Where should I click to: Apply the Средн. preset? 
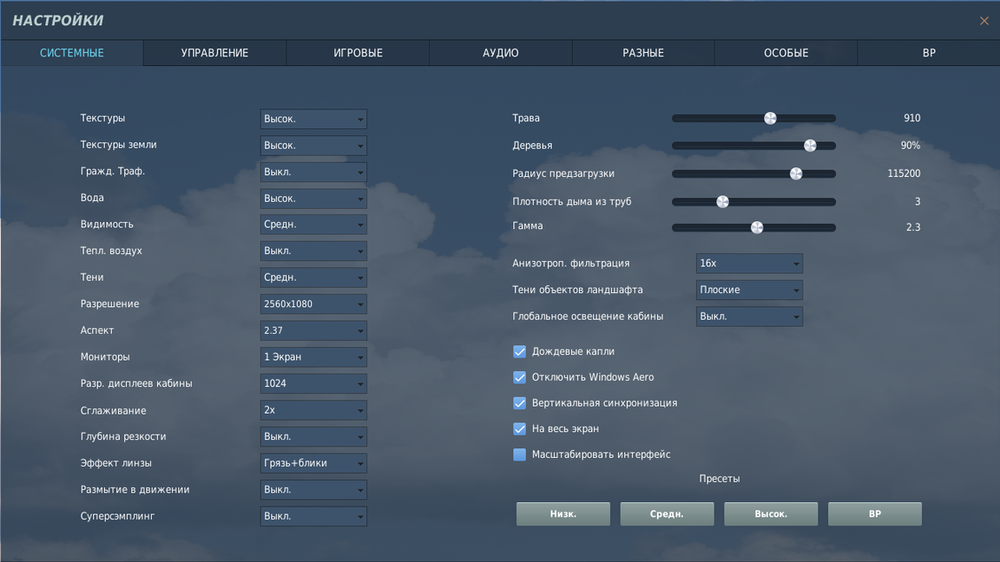point(667,514)
